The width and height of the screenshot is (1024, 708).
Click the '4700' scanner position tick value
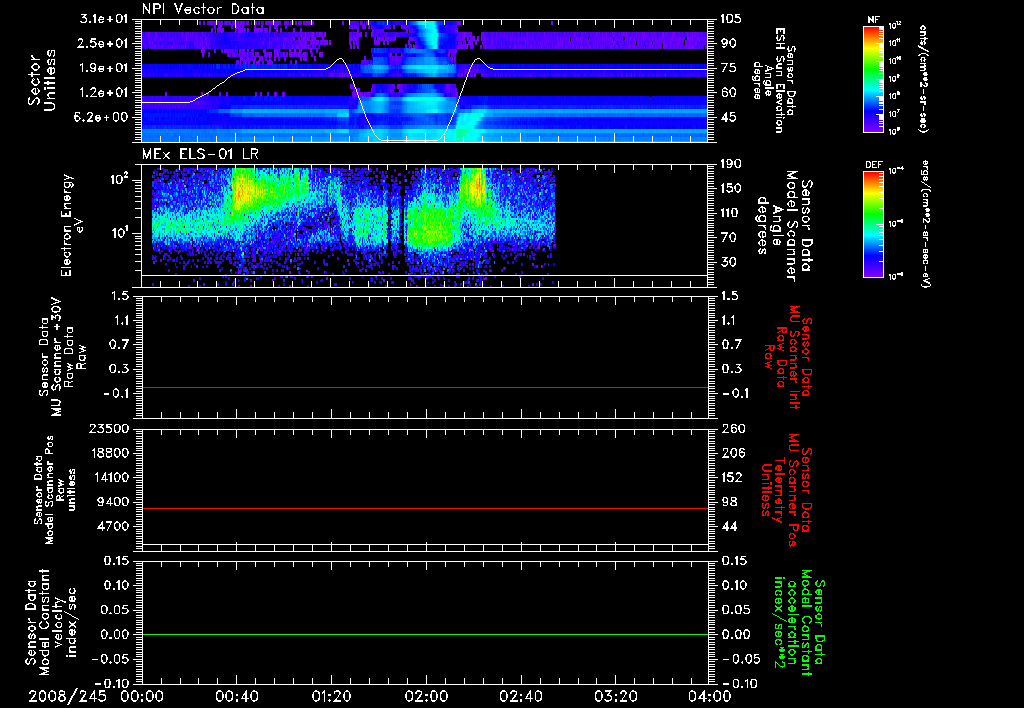114,526
